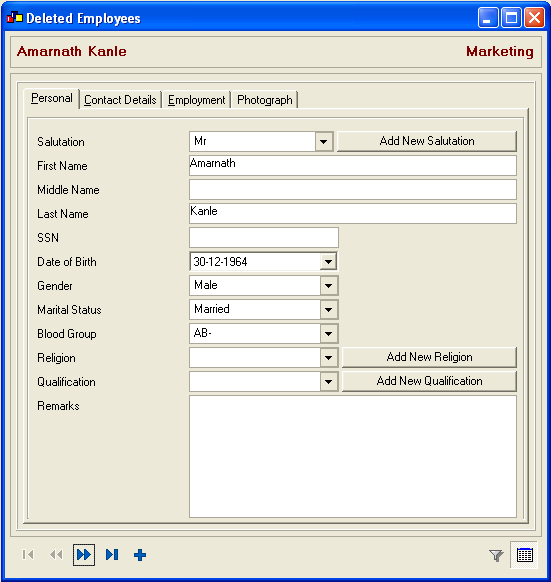Open the Marital Status dropdown
Viewport: 551px width, 582px height.
[328, 310]
